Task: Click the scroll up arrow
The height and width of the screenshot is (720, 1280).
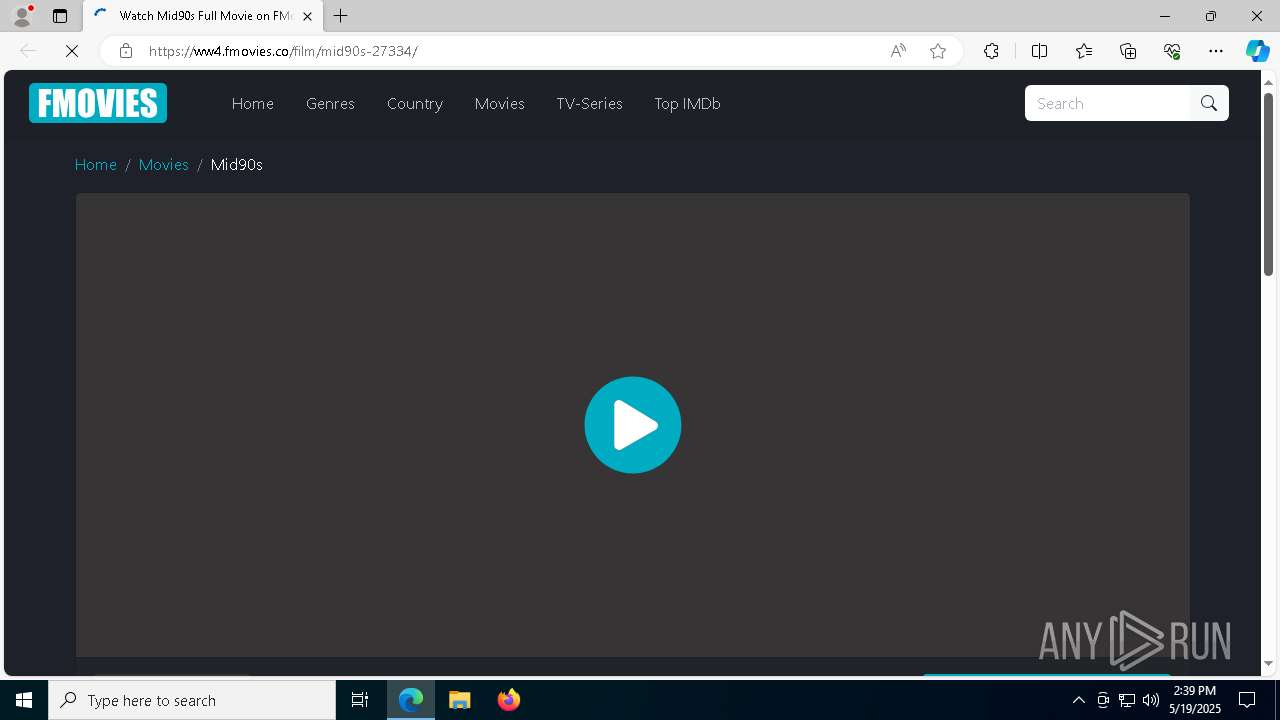Action: click(x=1268, y=81)
